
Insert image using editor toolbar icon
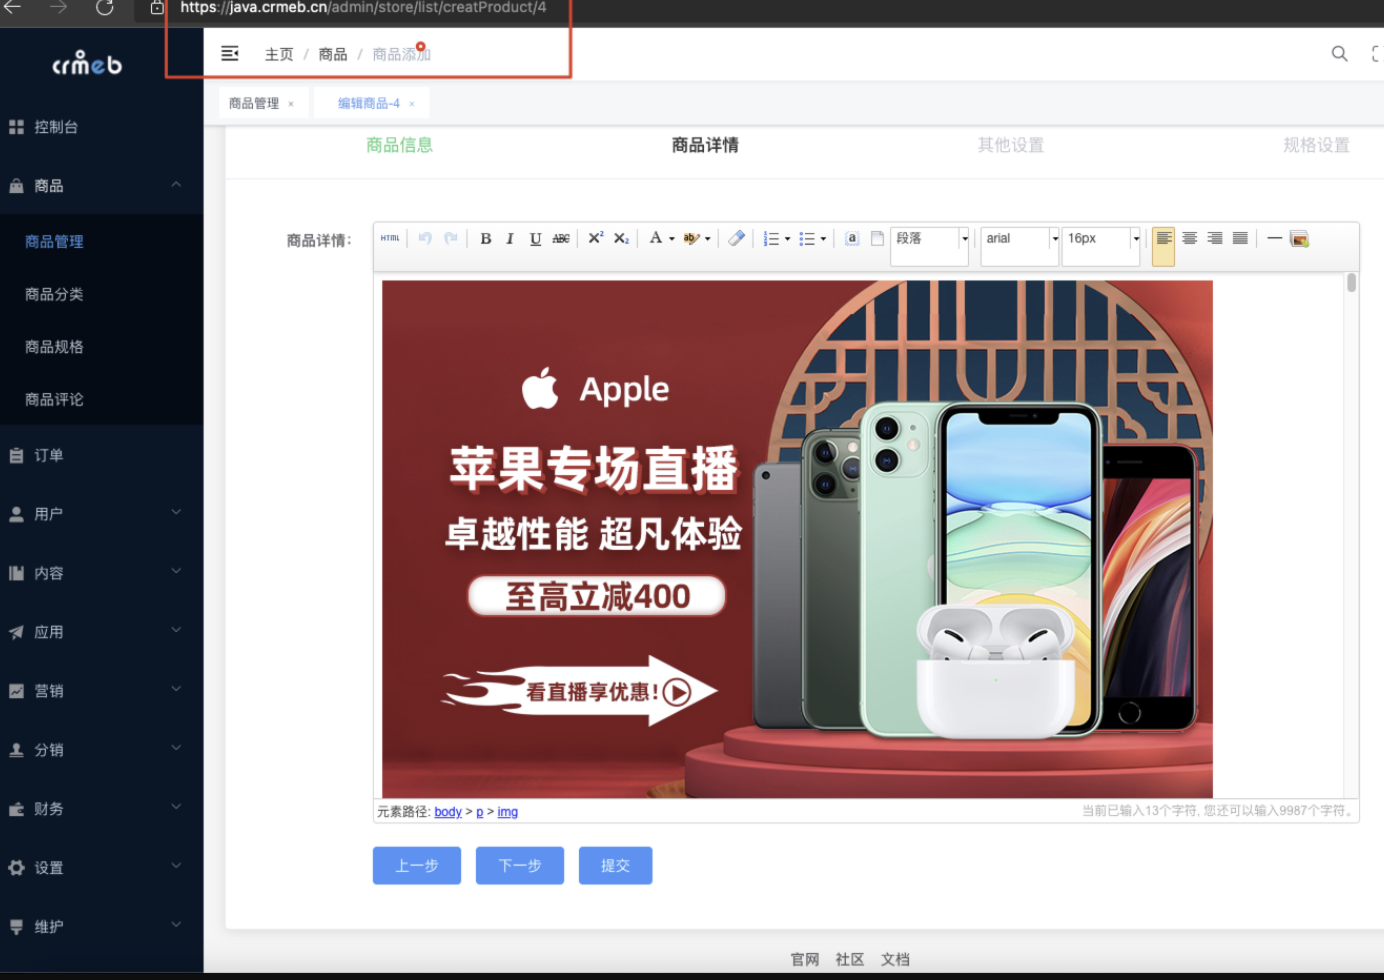coord(1299,238)
